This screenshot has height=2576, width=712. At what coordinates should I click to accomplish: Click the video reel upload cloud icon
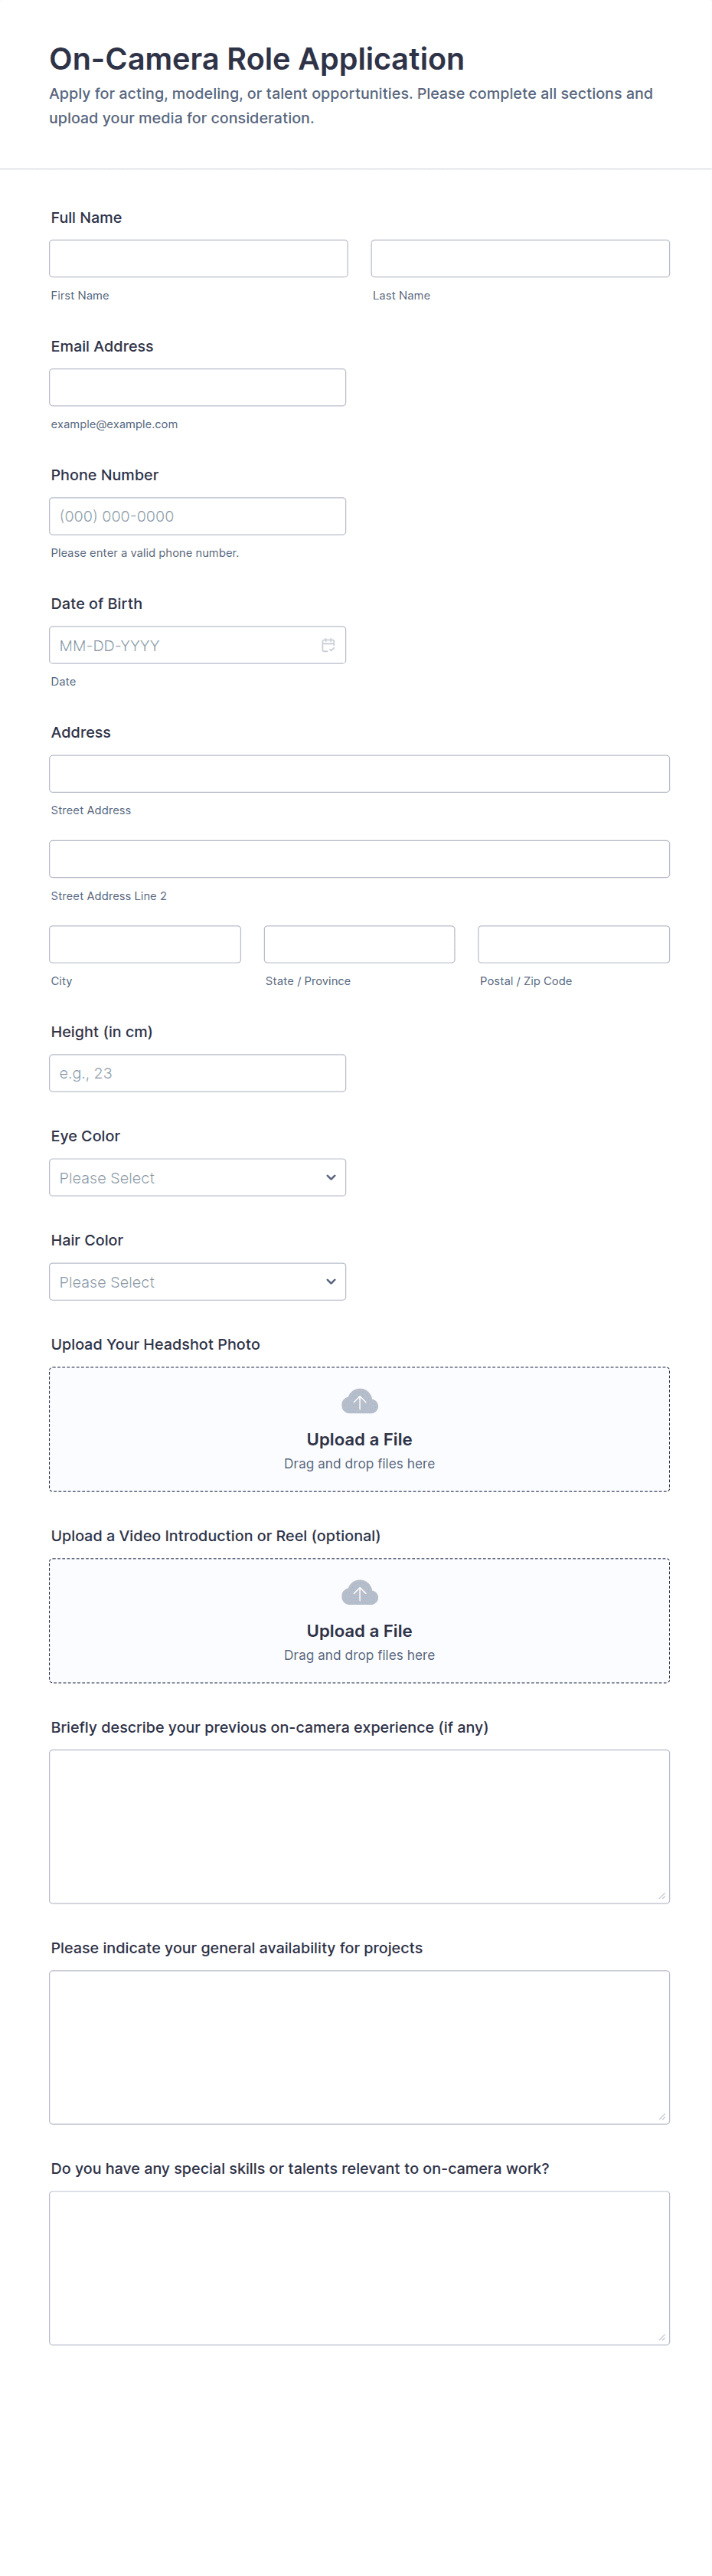pos(359,1592)
